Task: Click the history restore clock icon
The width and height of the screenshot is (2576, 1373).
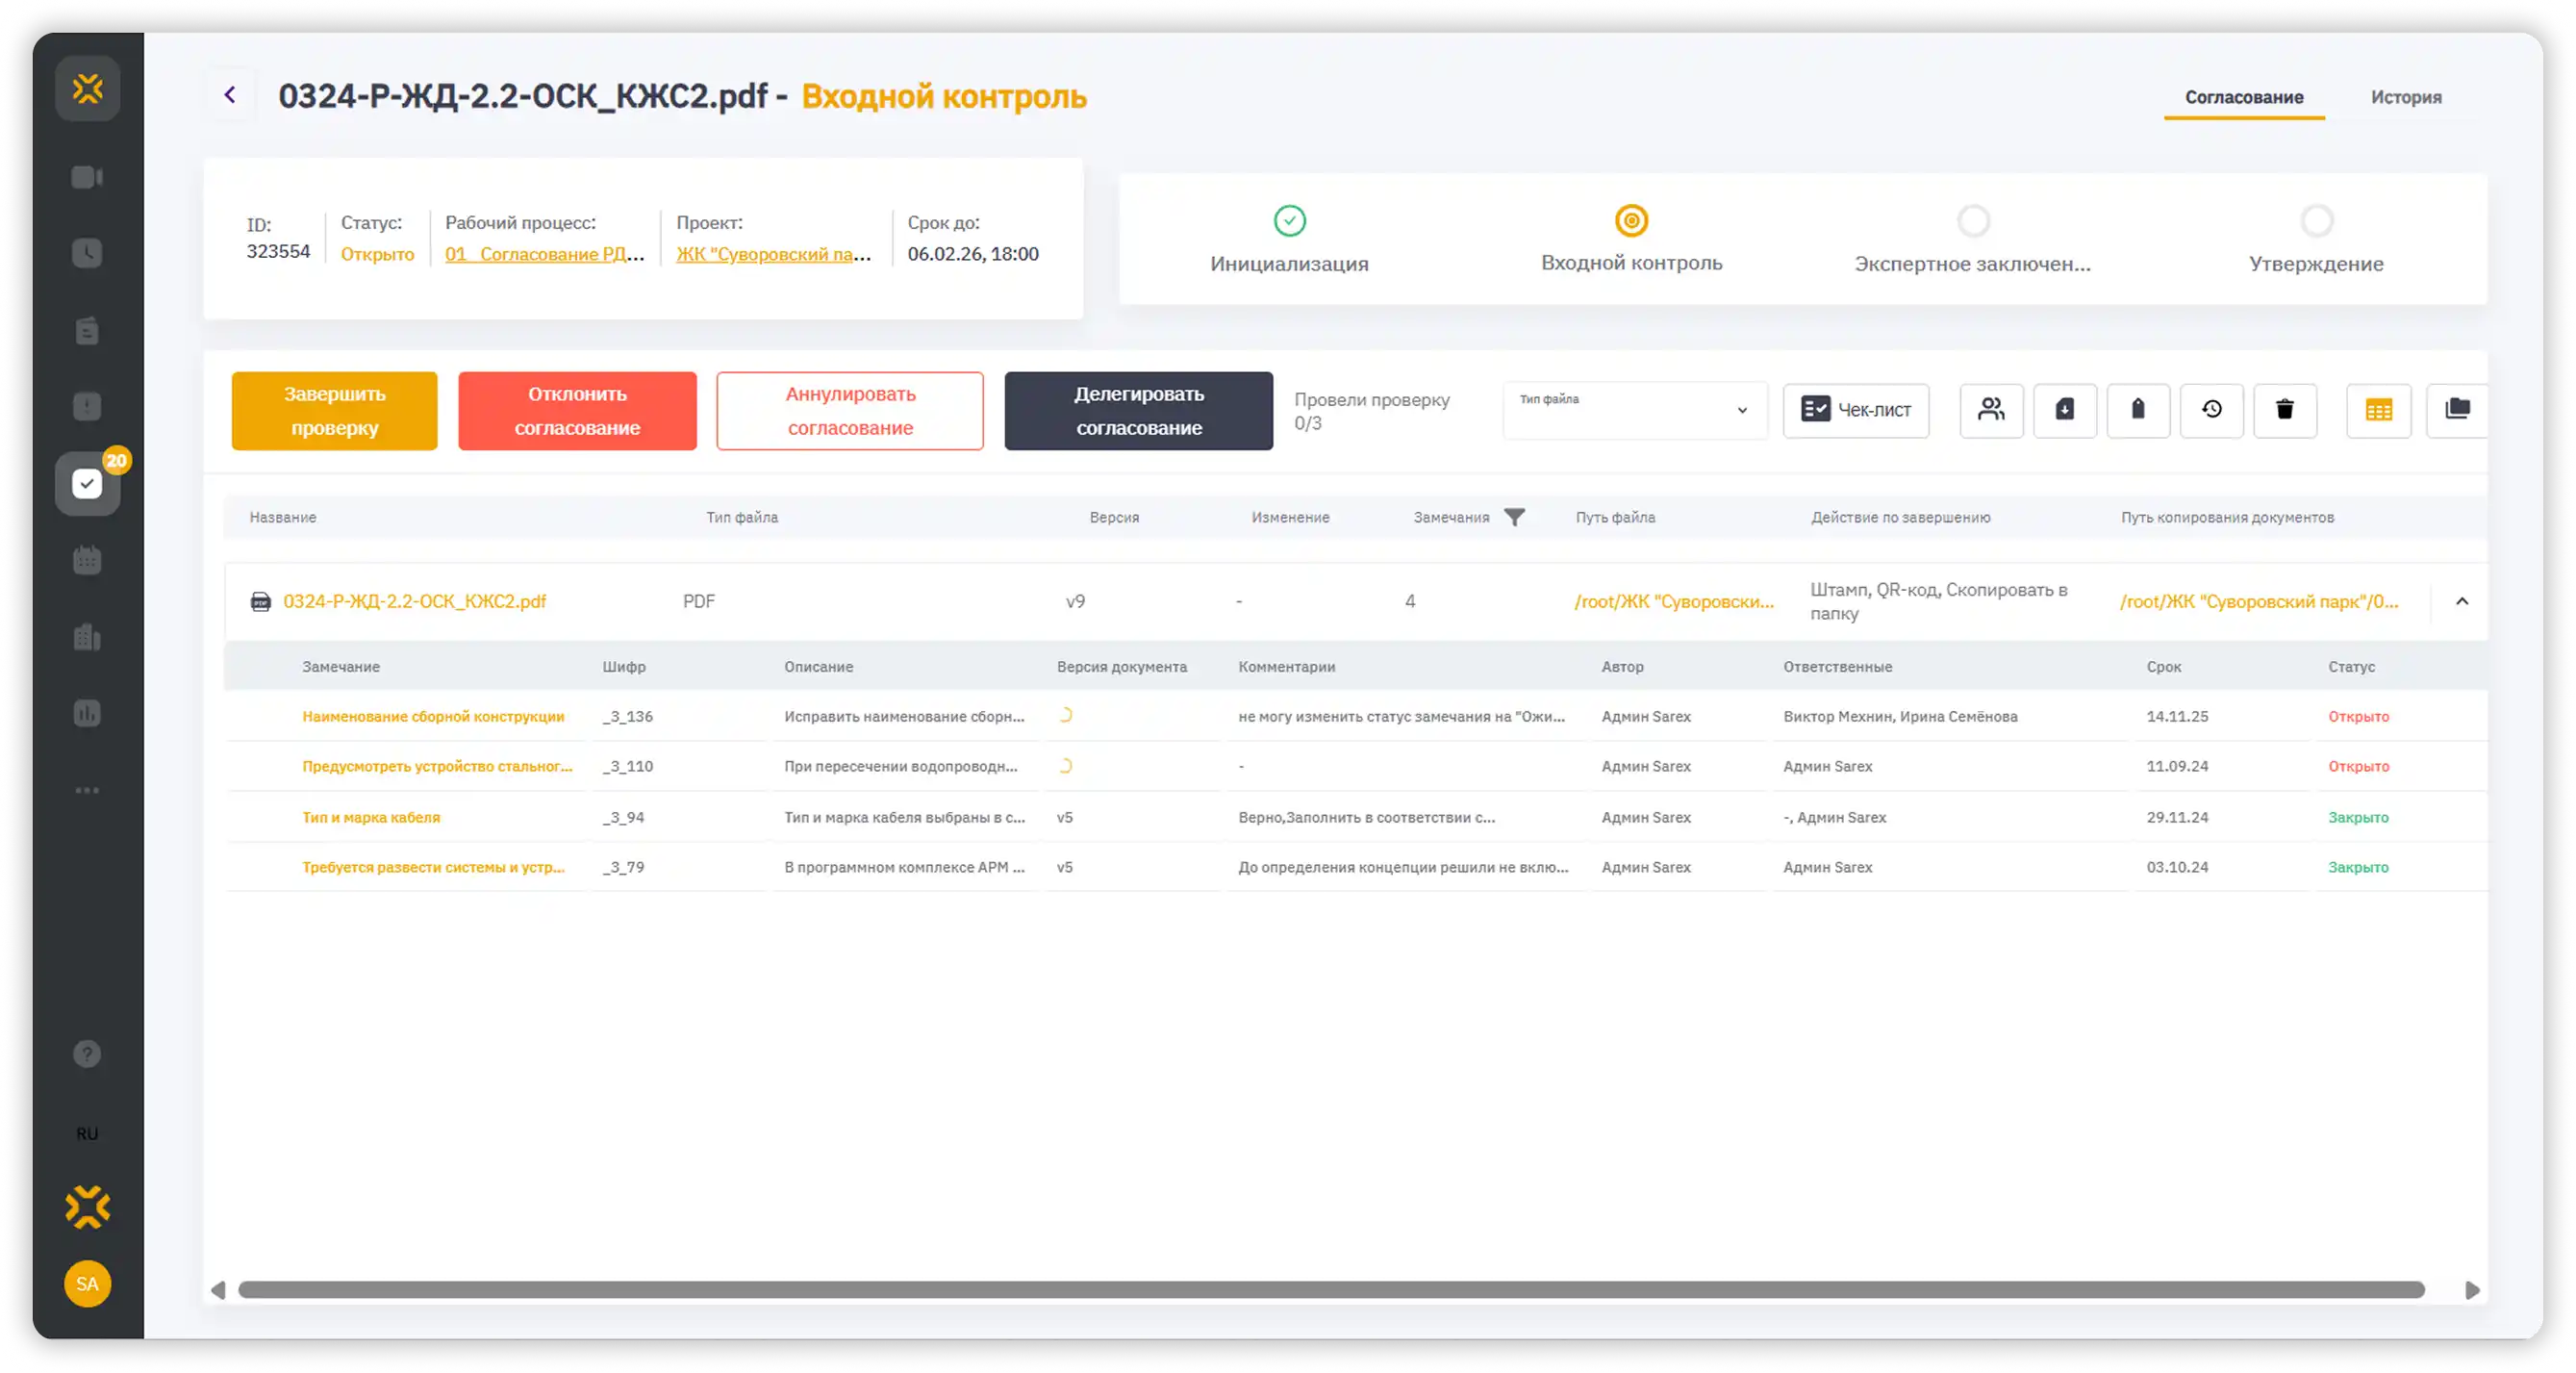Action: click(2211, 410)
